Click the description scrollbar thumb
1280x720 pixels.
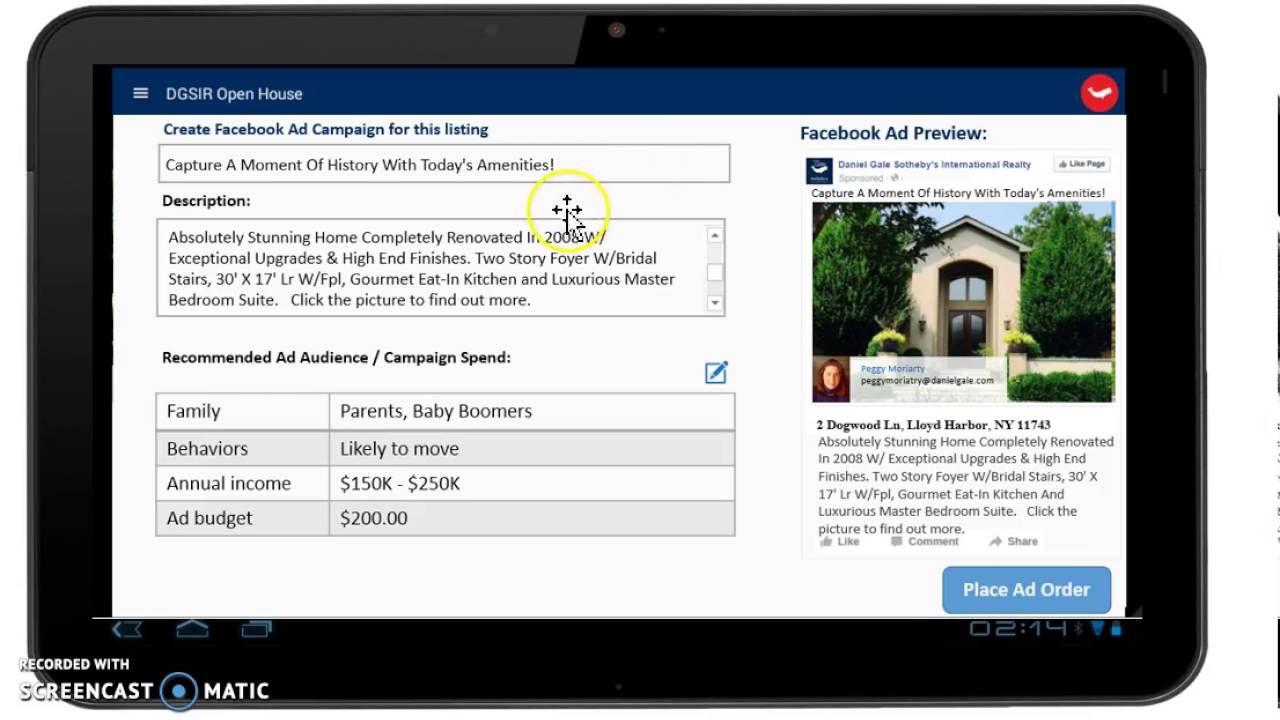[715, 272]
